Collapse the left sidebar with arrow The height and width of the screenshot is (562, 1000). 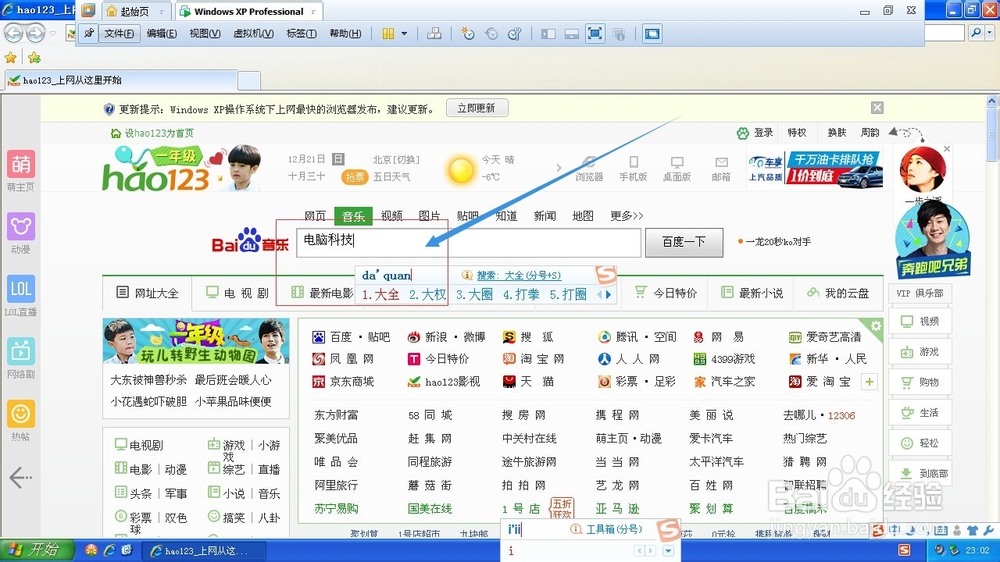(20, 477)
